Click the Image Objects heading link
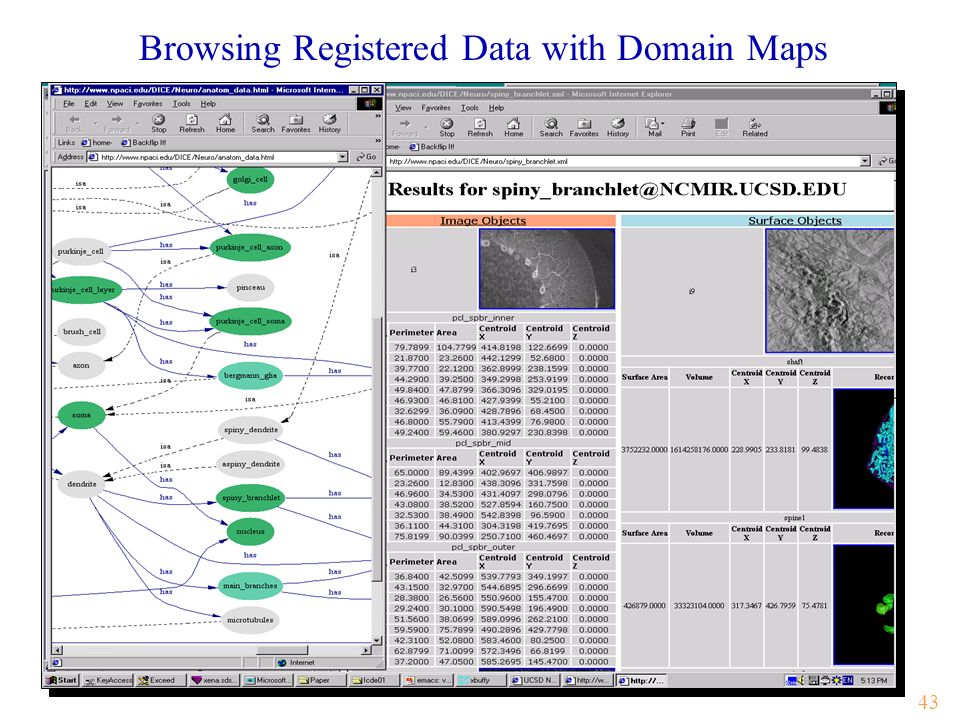This screenshot has width=960, height=720. (483, 220)
